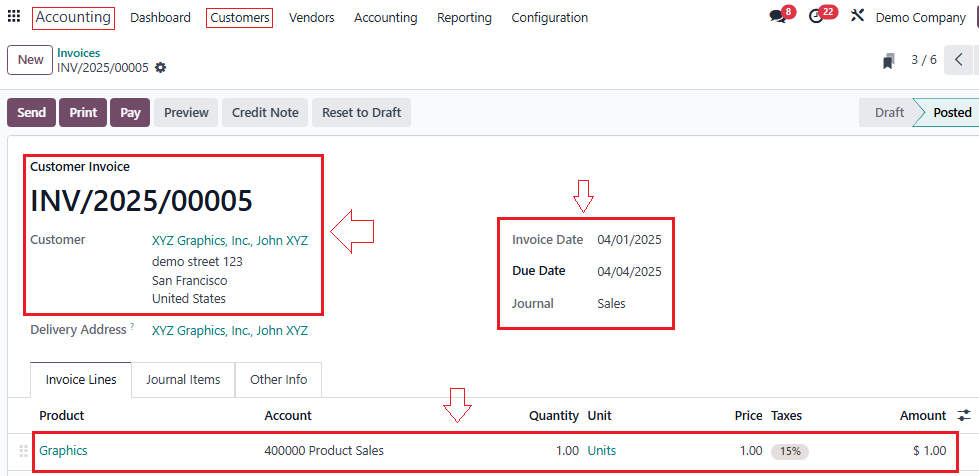Go to previous record arrow
Viewport: 979px width, 476px height.
959,60
